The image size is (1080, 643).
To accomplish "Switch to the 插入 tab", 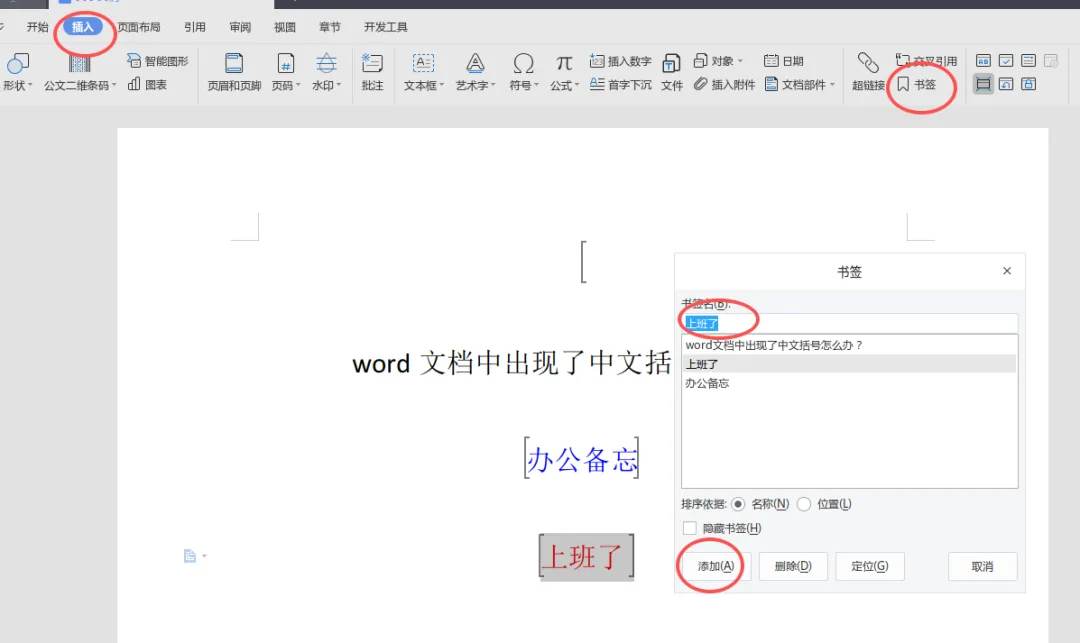I will point(83,27).
